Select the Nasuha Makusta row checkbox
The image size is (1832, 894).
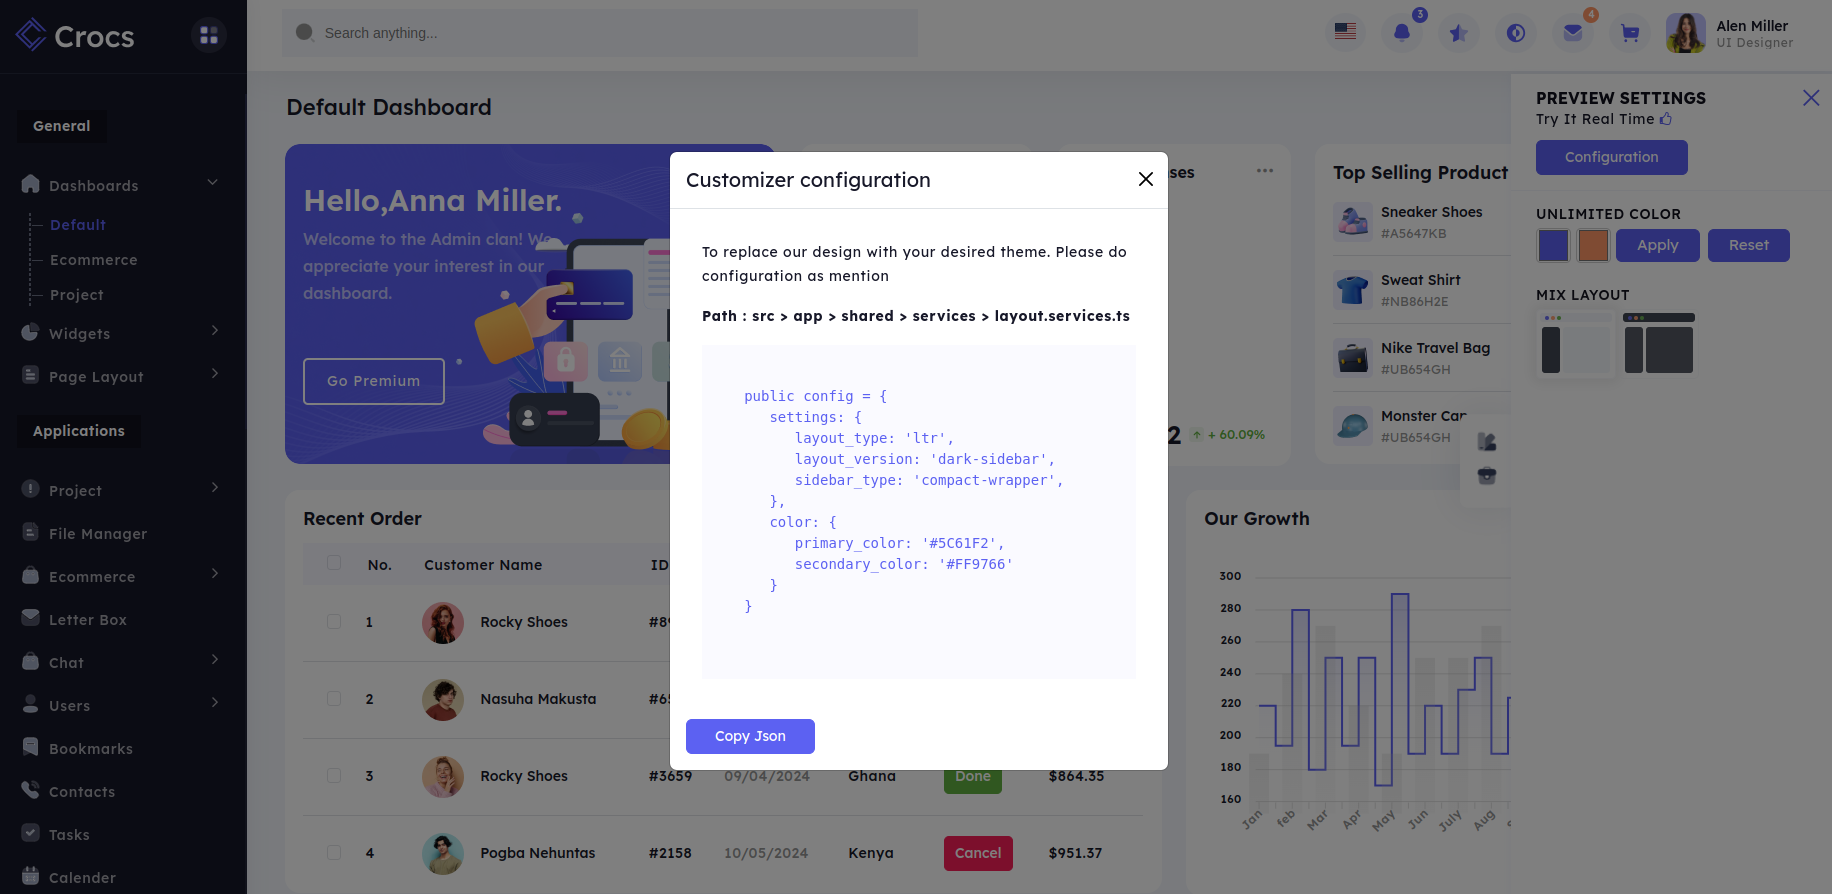pyautogui.click(x=334, y=699)
